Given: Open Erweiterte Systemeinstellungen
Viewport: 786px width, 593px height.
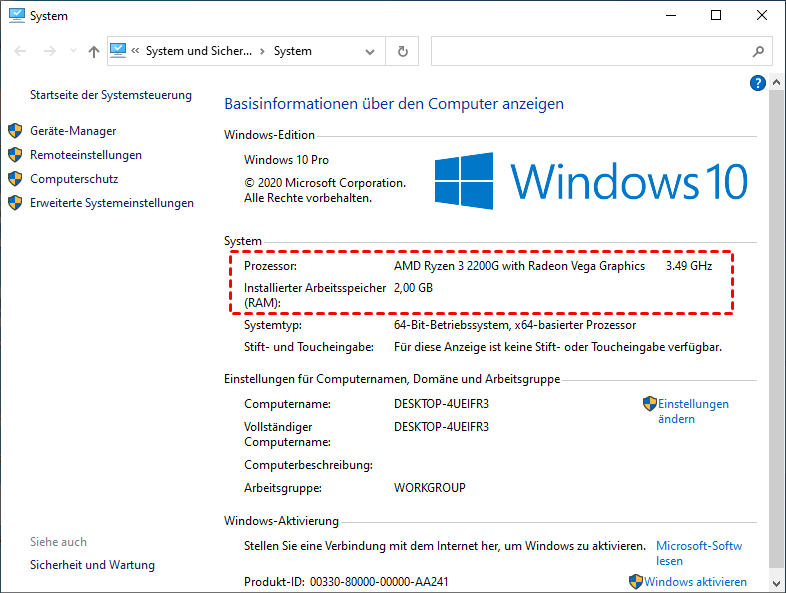Looking at the screenshot, I should [x=112, y=203].
